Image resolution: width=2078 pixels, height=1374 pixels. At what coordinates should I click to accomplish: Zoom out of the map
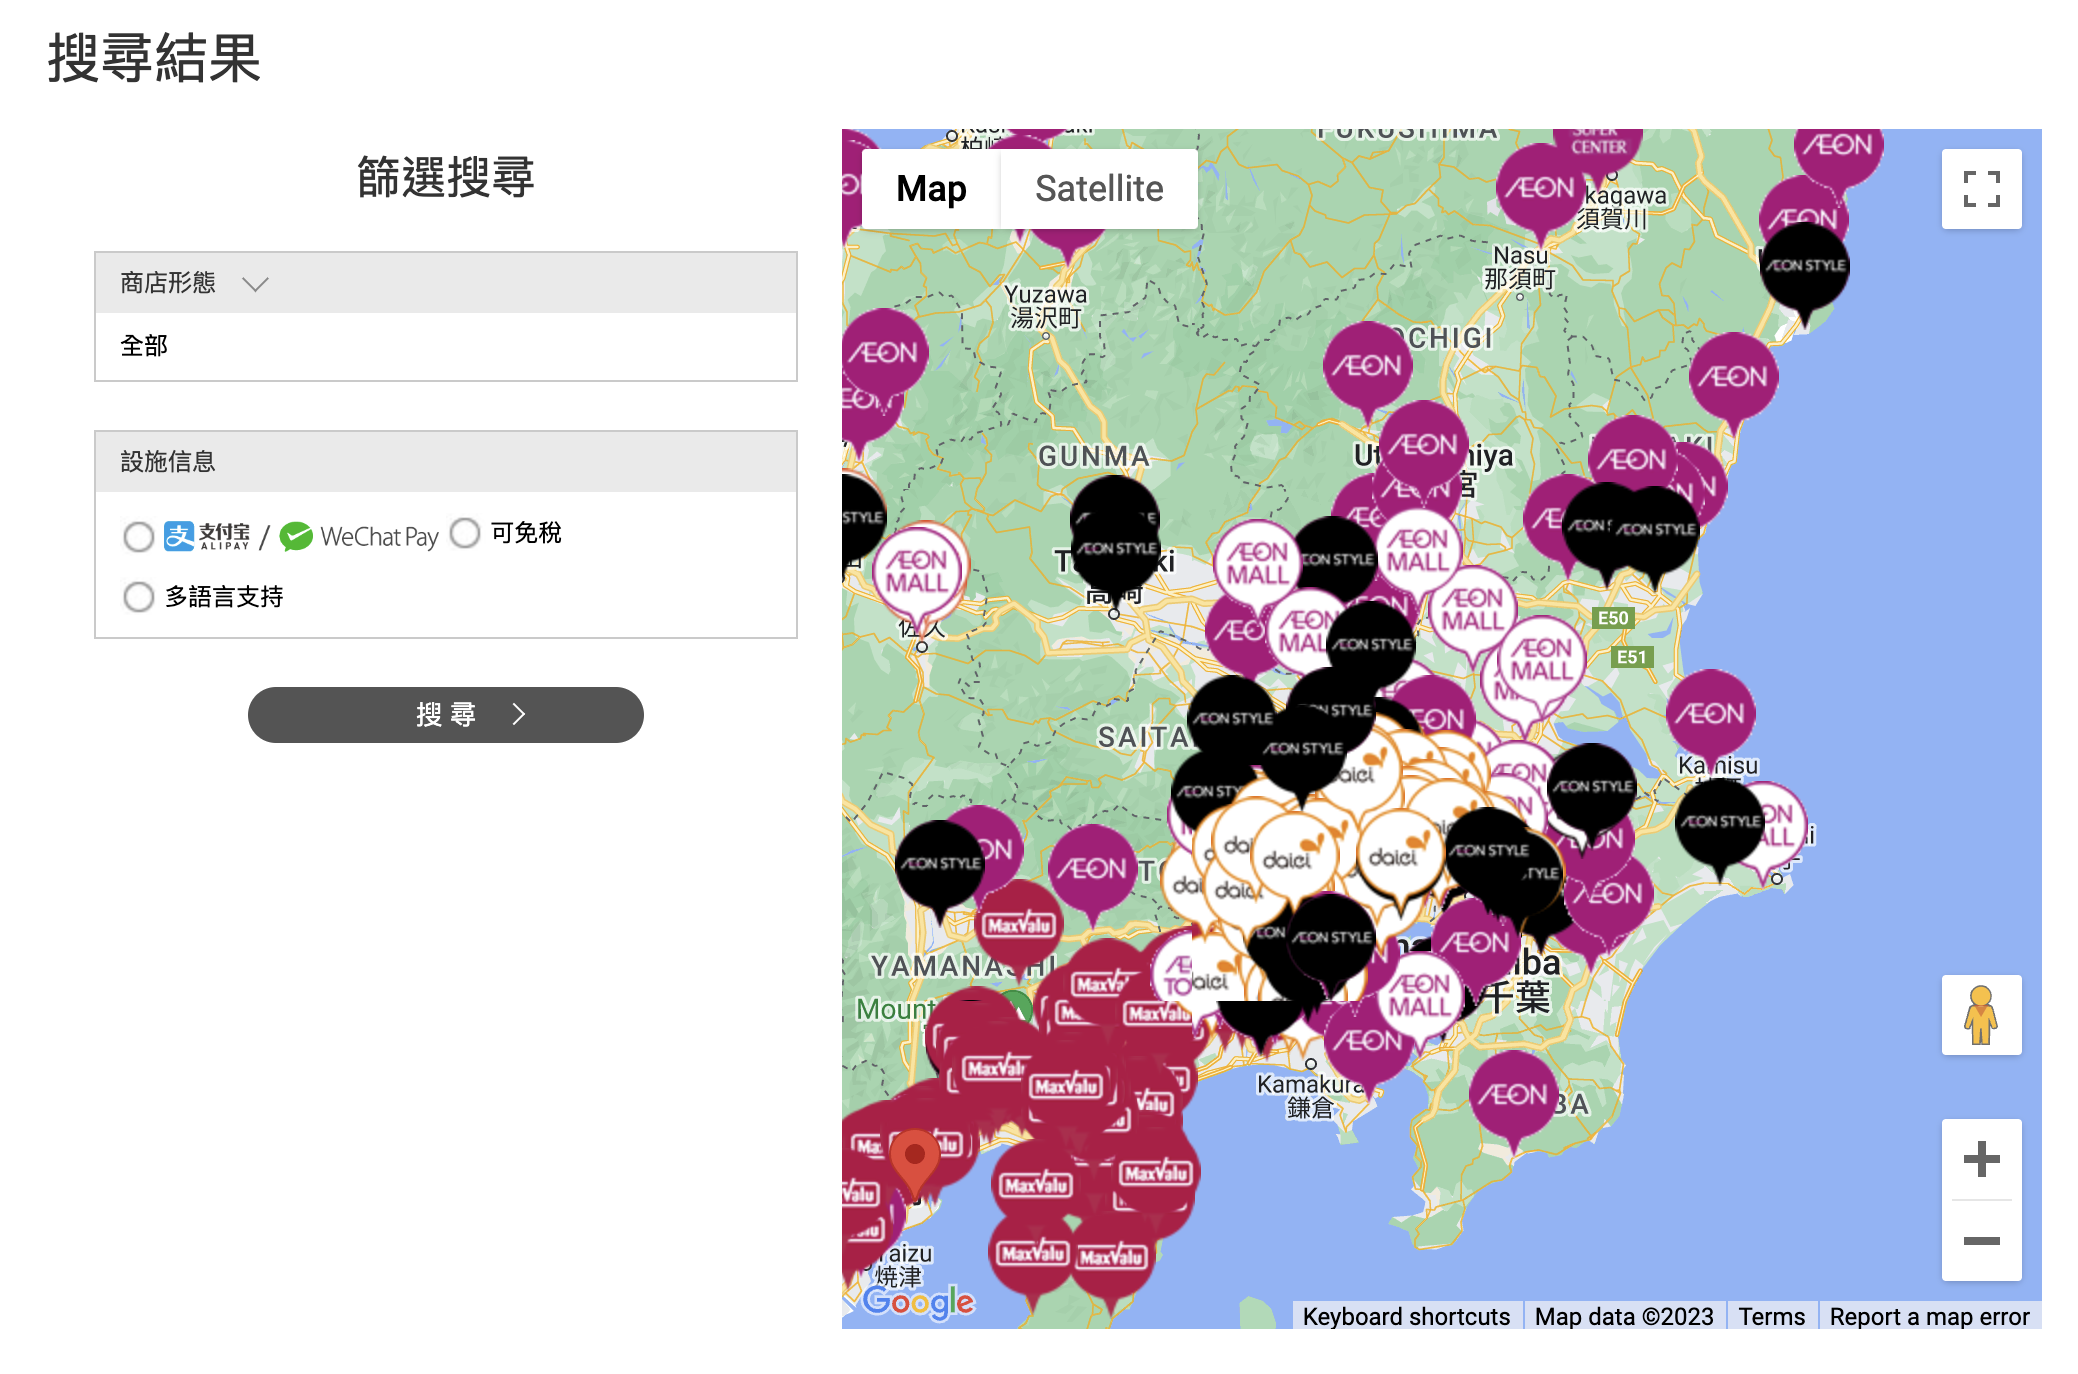(1981, 1241)
